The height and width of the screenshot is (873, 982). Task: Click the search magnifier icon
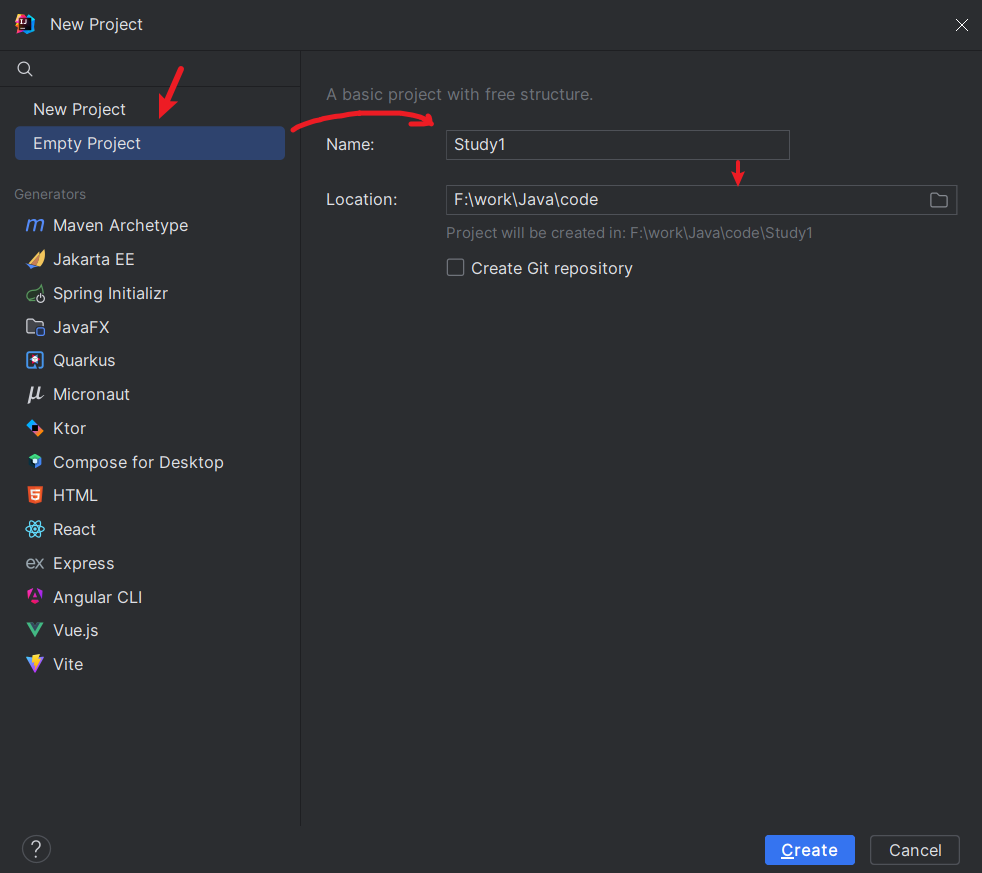25,69
